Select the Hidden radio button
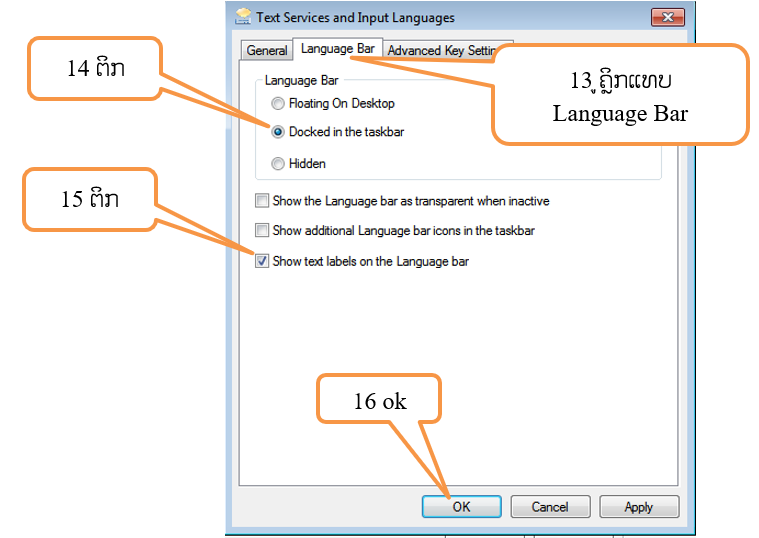 coord(278,163)
